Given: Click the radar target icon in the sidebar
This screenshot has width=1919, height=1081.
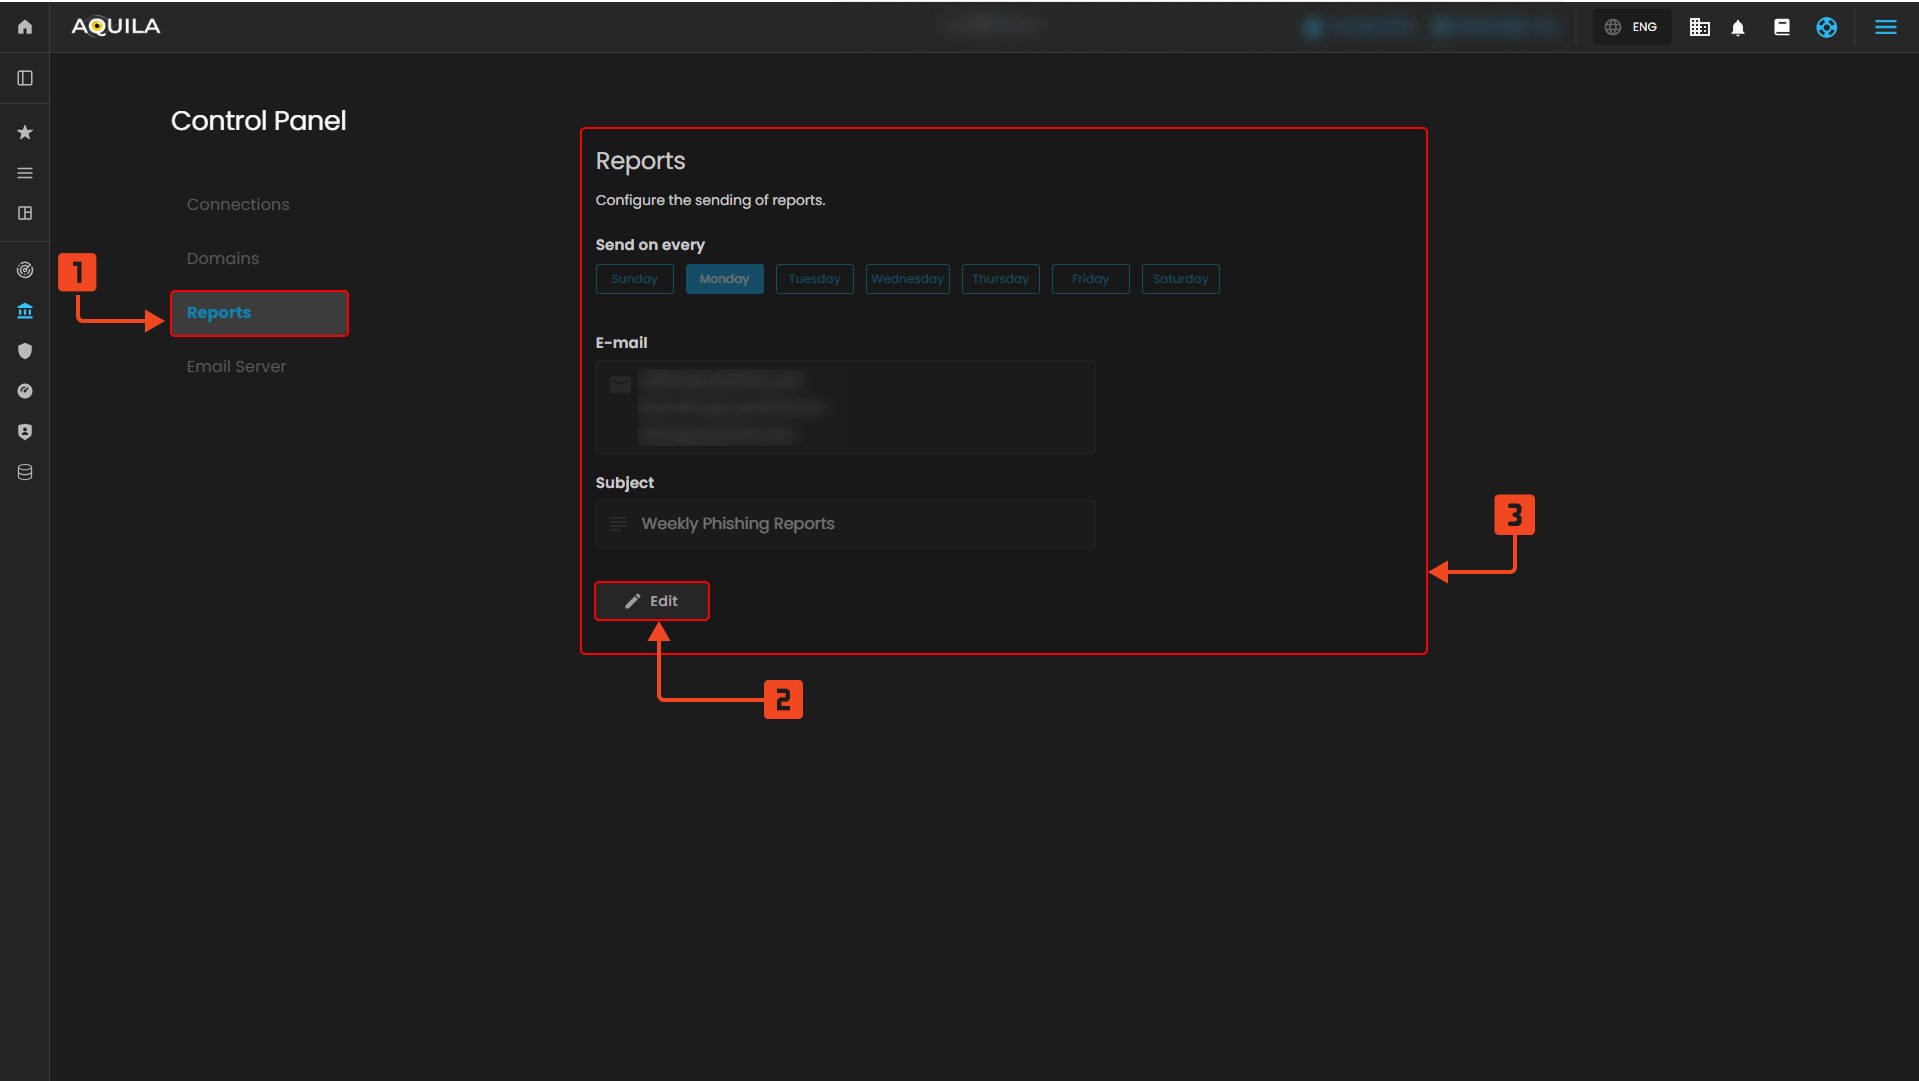Looking at the screenshot, I should [25, 270].
